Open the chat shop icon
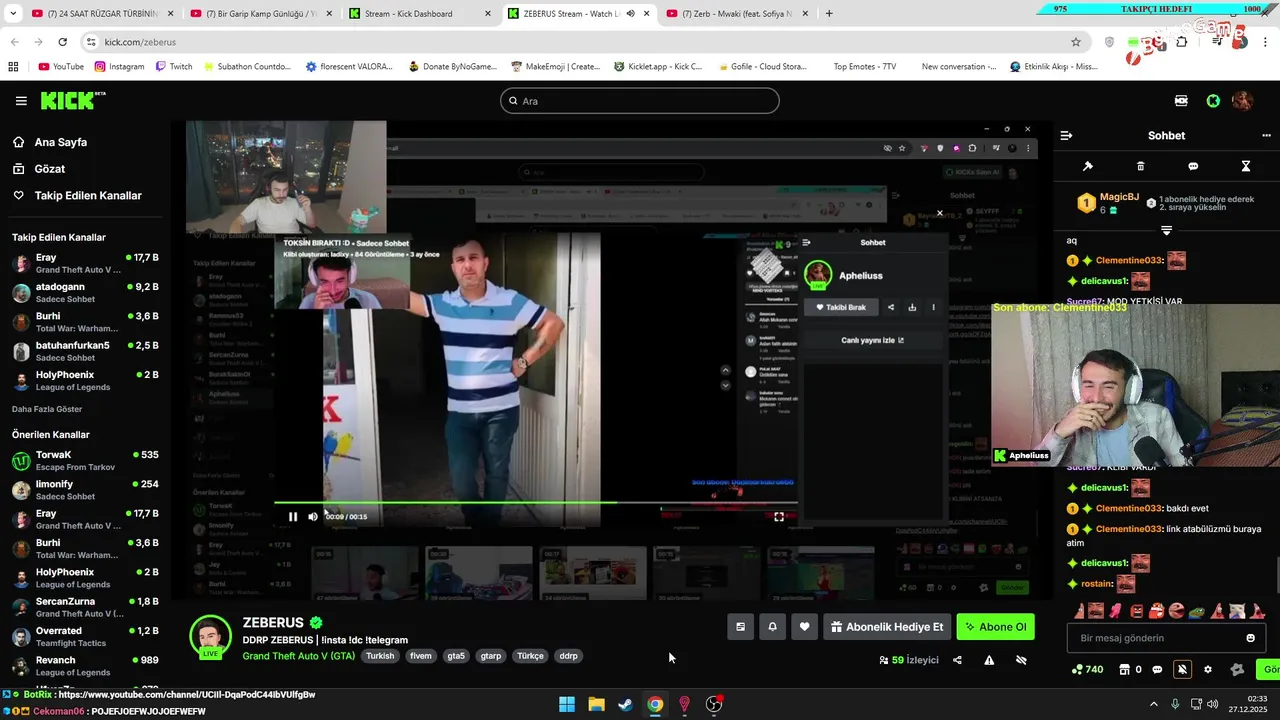Image resolution: width=1280 pixels, height=720 pixels. tap(1124, 670)
